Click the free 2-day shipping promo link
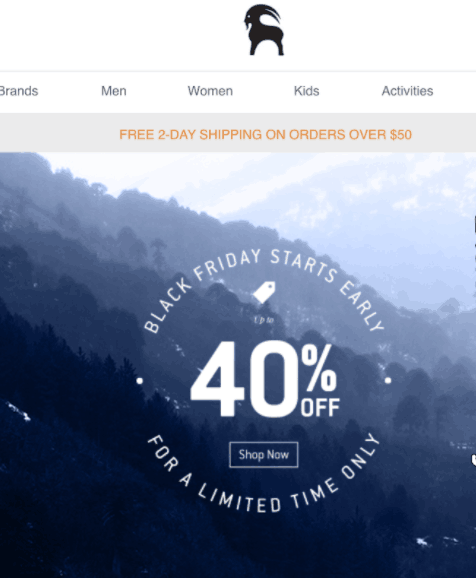476x578 pixels. click(265, 135)
